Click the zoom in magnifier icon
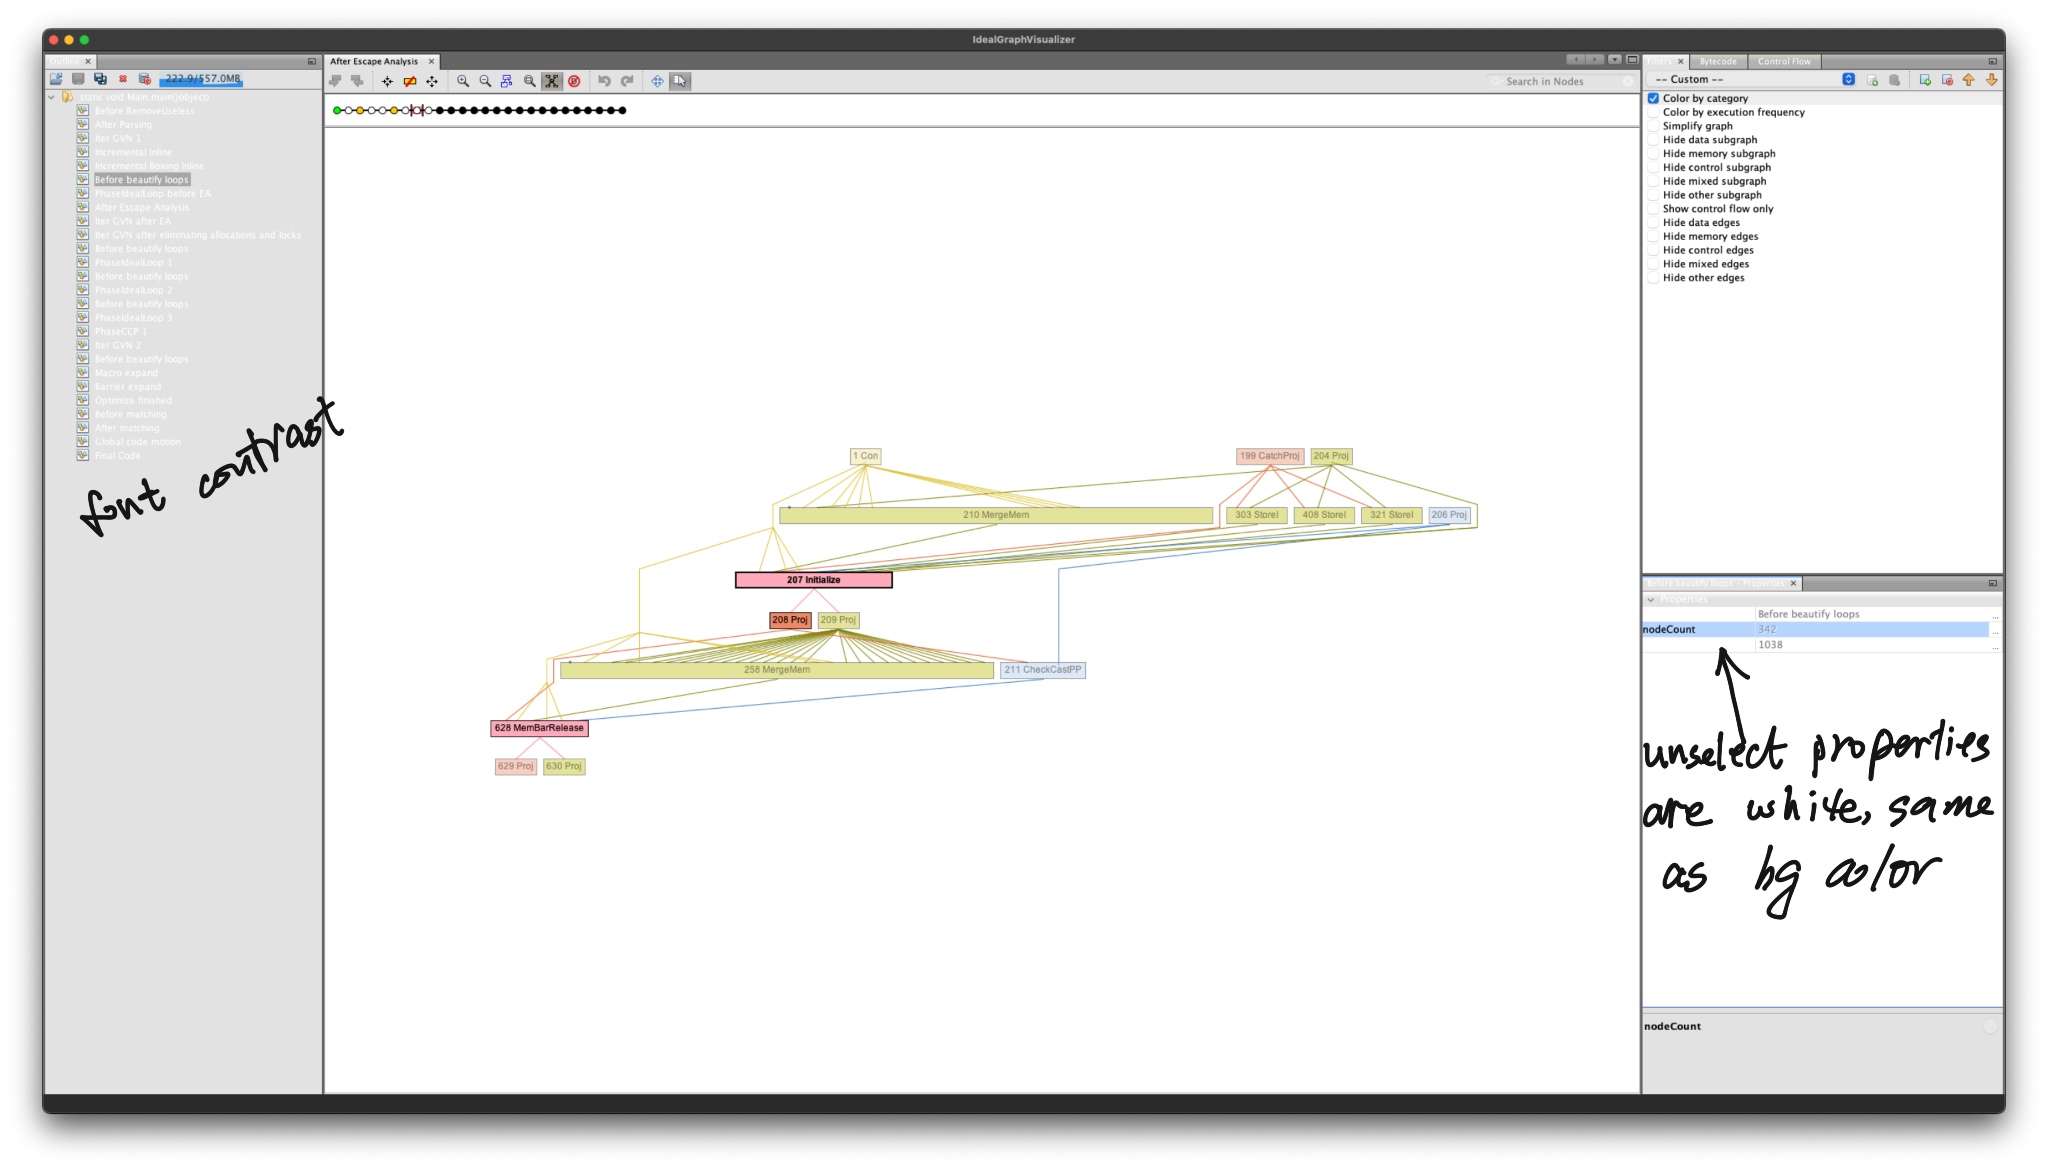2048x1170 pixels. (x=462, y=81)
